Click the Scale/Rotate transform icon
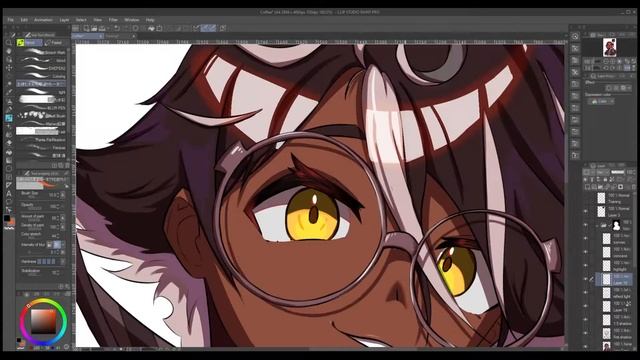 159,28
